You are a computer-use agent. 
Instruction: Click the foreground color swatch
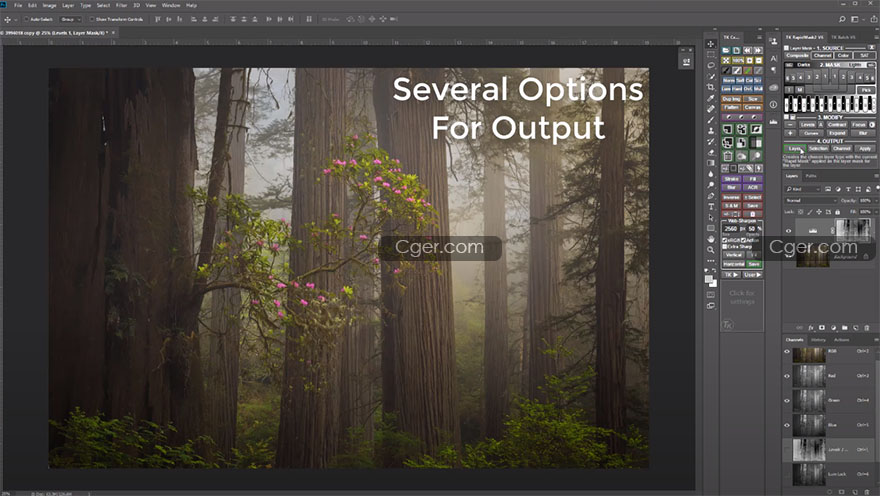click(x=709, y=278)
